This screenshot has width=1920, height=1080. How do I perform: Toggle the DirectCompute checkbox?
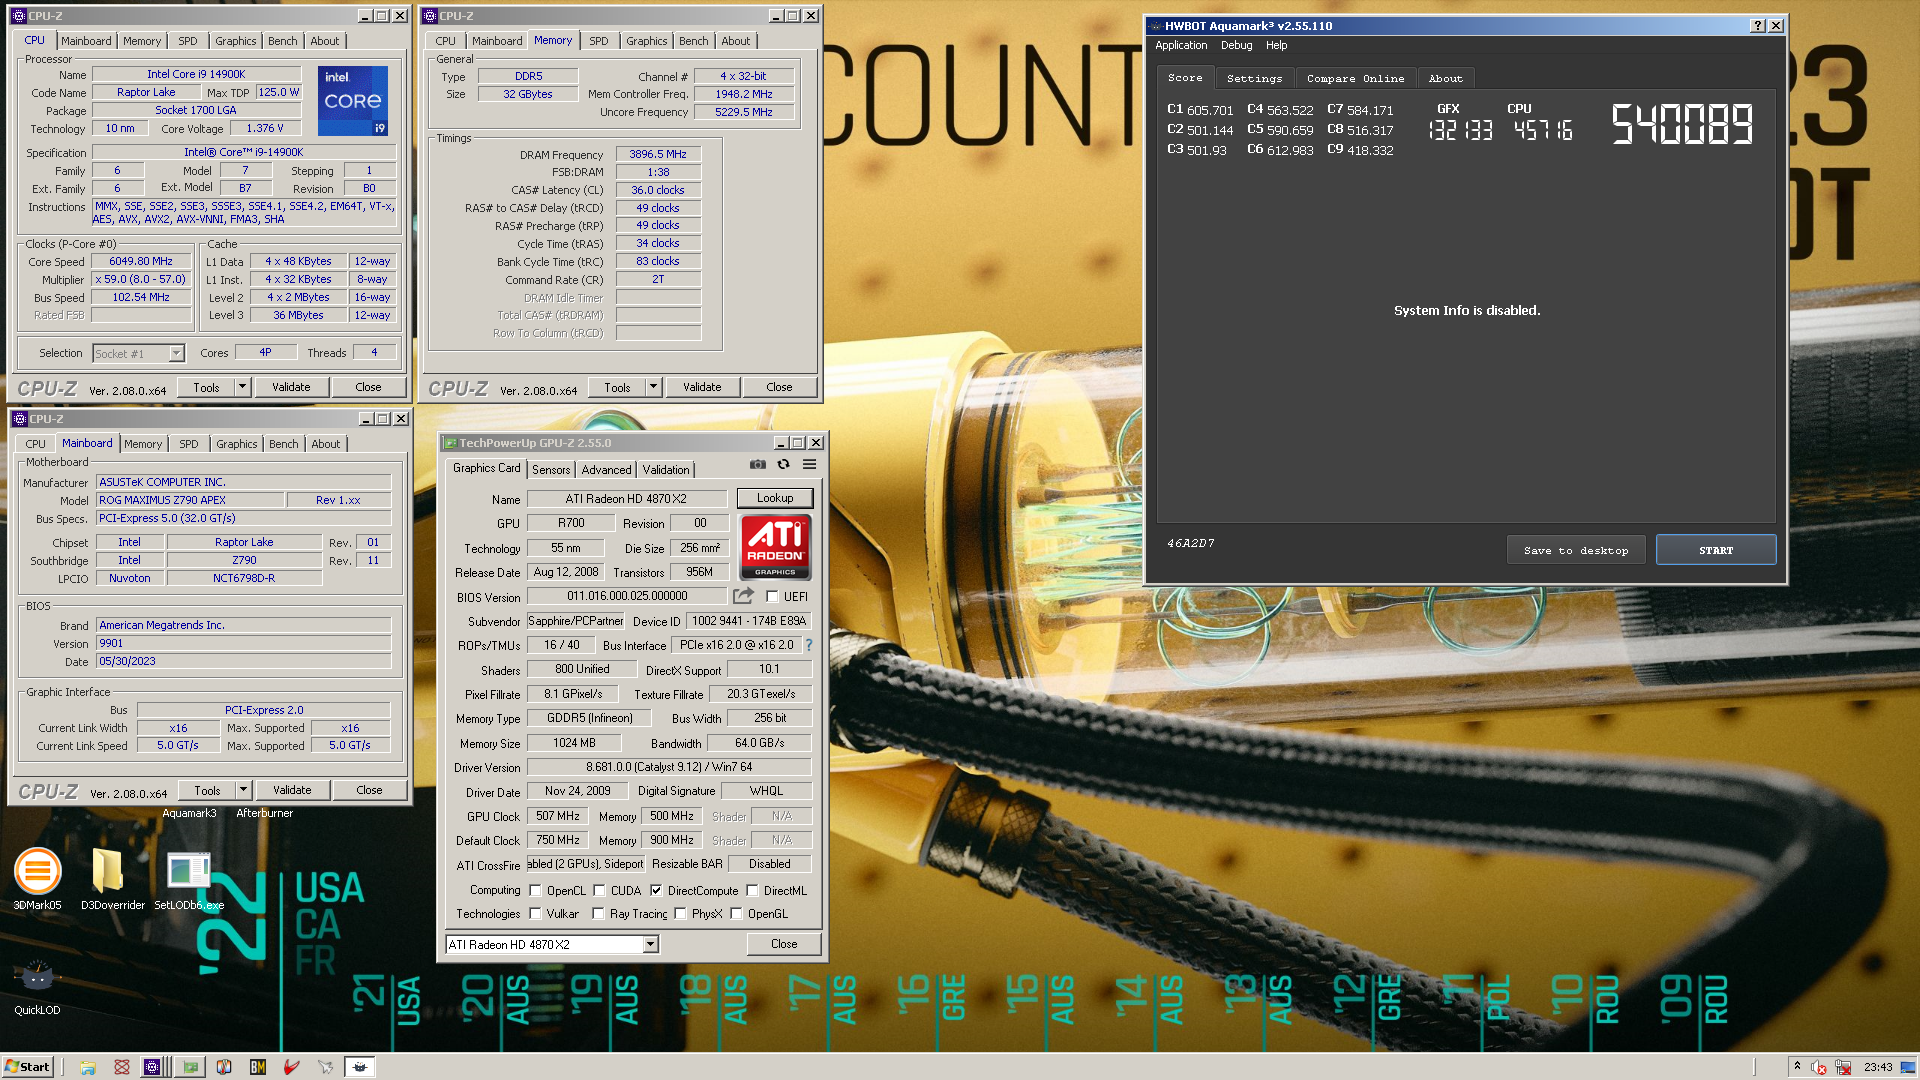656,890
